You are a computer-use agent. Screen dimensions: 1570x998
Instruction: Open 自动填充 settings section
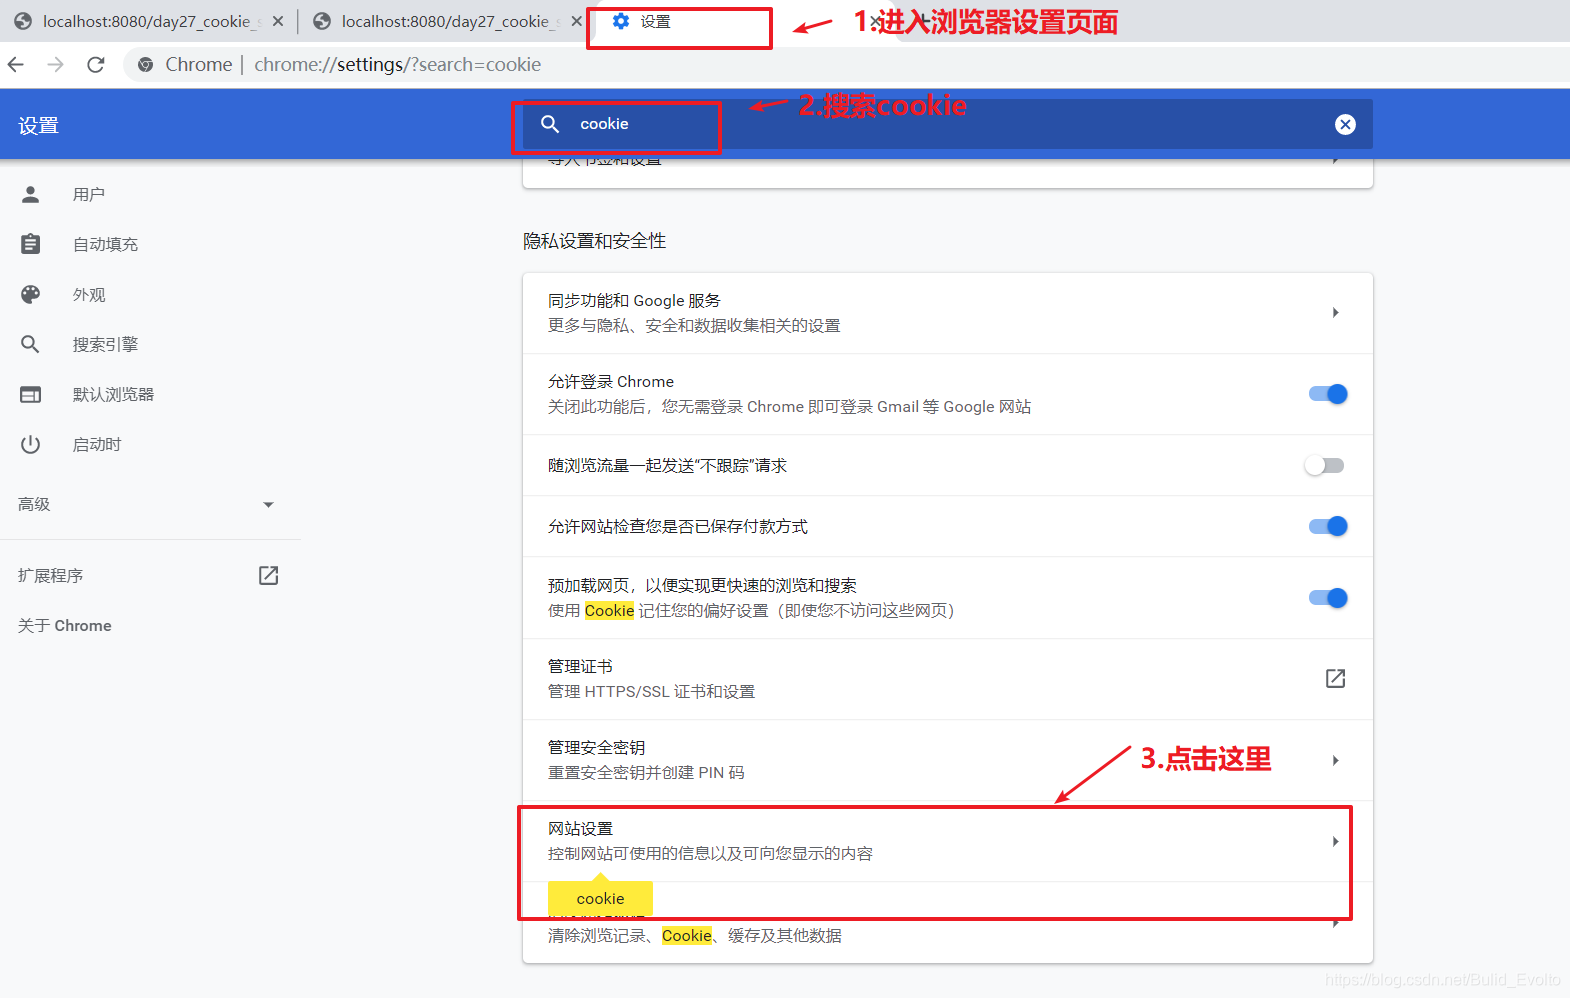[x=105, y=244]
